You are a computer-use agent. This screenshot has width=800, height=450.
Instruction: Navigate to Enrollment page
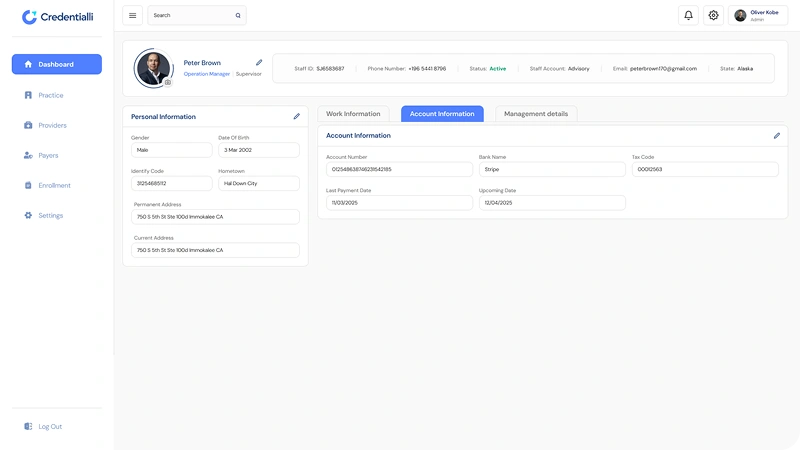pyautogui.click(x=54, y=185)
